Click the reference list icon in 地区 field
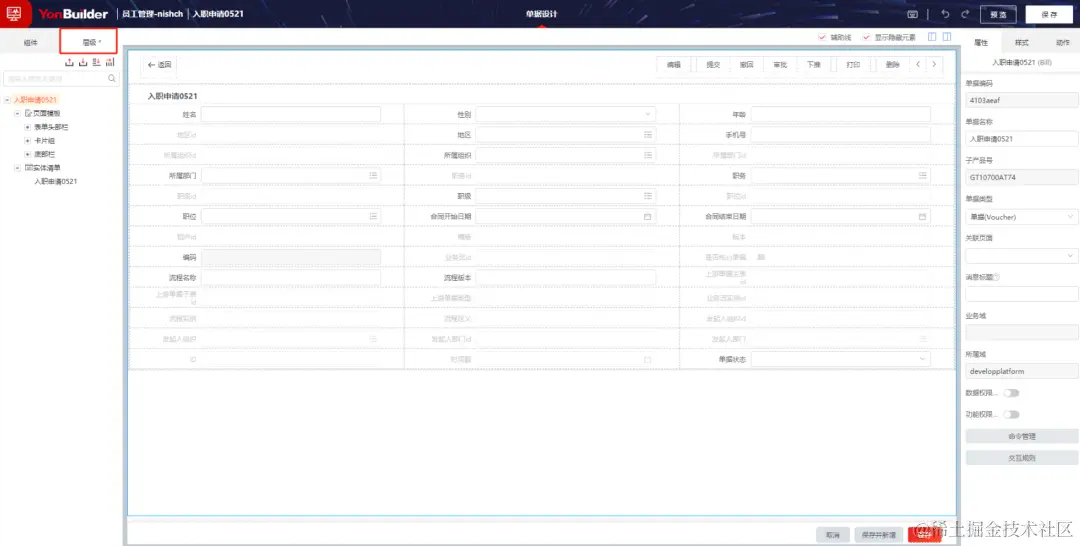This screenshot has width=1080, height=546. point(647,134)
